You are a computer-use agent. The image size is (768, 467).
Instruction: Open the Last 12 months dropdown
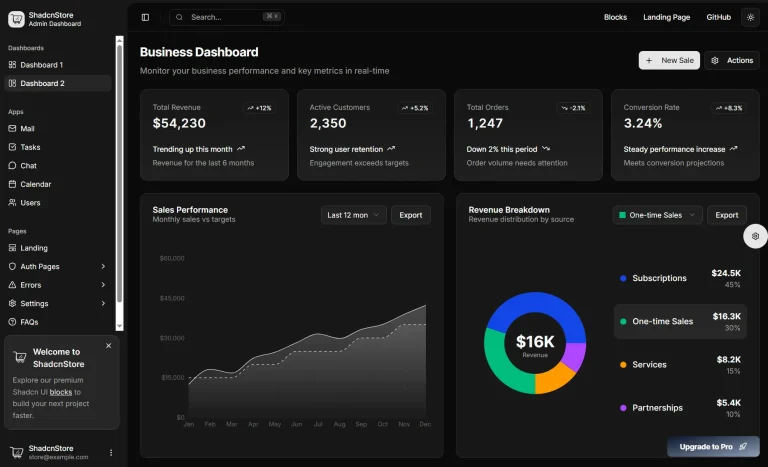[354, 215]
